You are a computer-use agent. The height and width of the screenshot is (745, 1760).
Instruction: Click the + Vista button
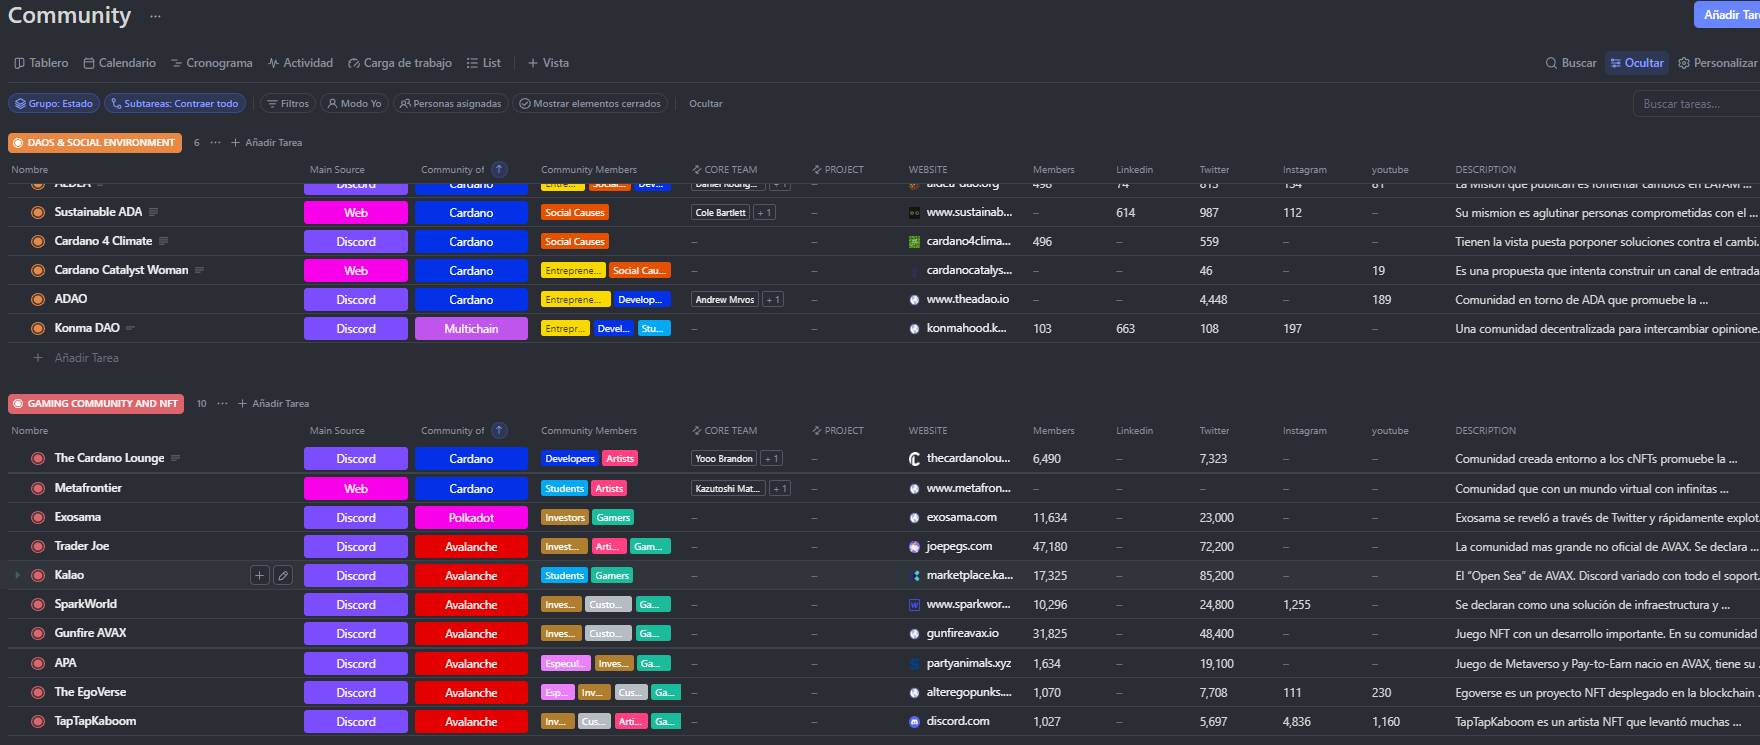point(549,63)
